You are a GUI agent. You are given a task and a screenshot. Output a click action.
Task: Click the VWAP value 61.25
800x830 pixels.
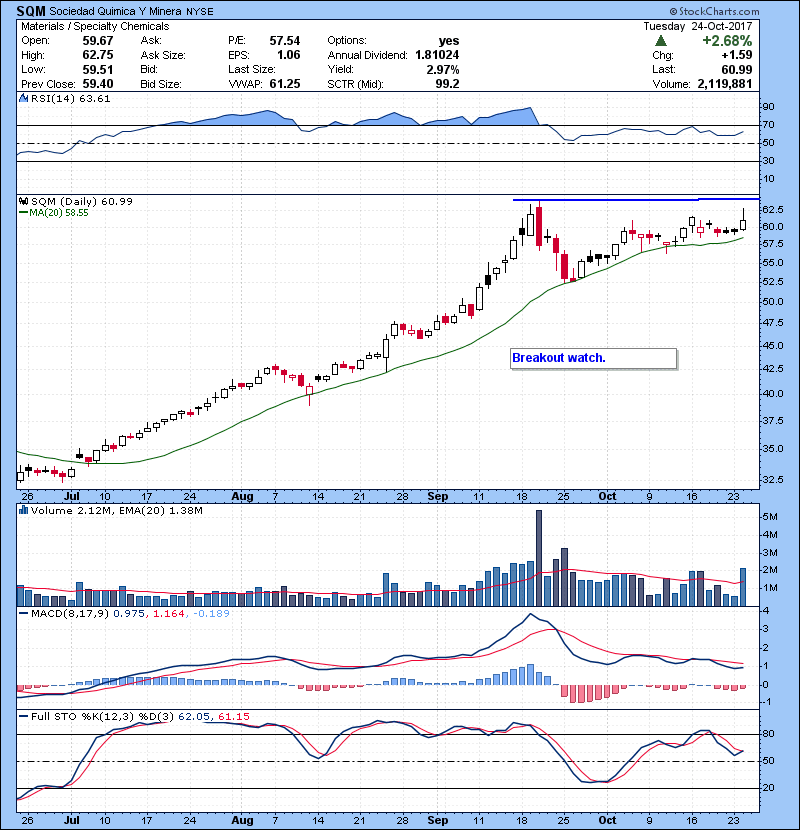[285, 84]
